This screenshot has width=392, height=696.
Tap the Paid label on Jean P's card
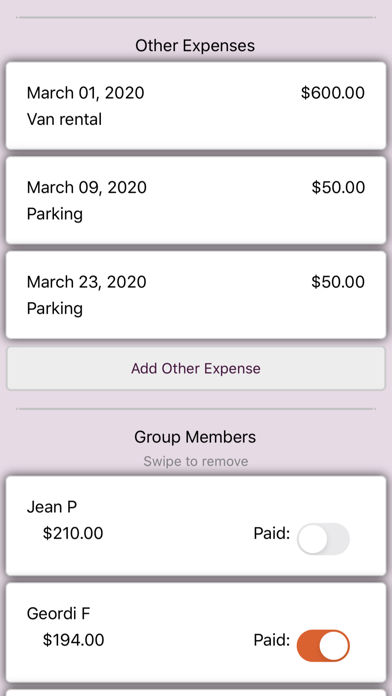(272, 533)
